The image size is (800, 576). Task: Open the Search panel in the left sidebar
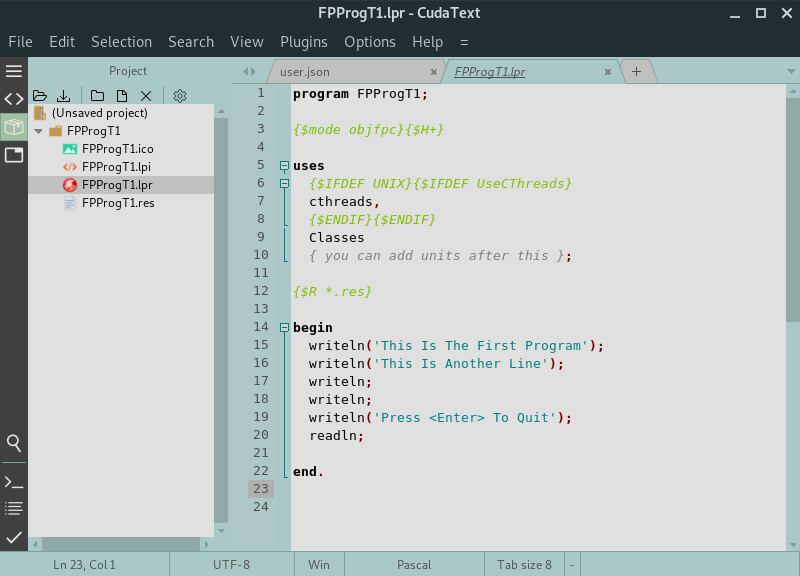point(13,443)
